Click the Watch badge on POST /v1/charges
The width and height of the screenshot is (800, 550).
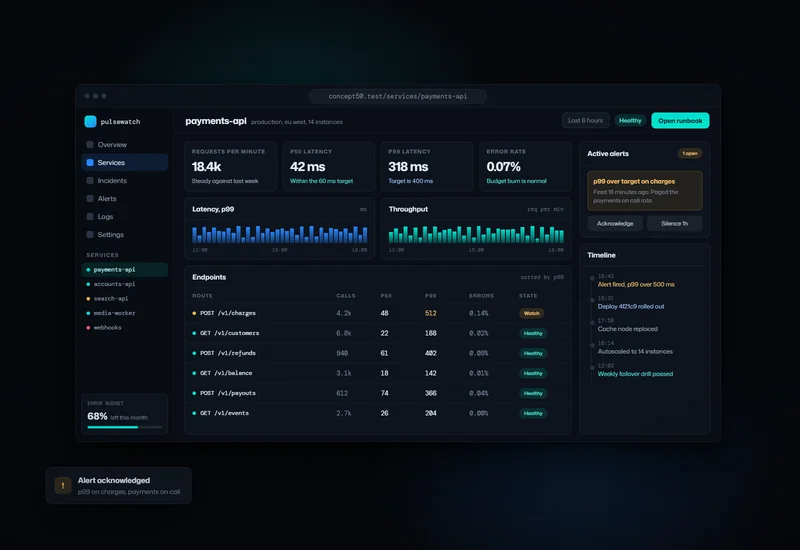point(531,313)
